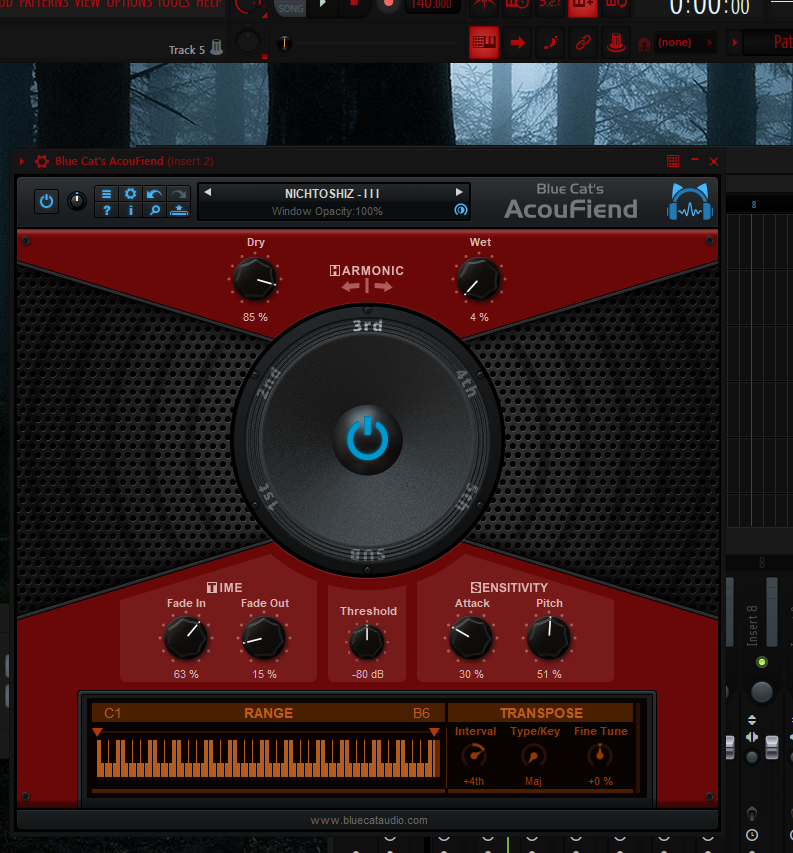Click the Threshold knob
The height and width of the screenshot is (853, 793).
367,642
